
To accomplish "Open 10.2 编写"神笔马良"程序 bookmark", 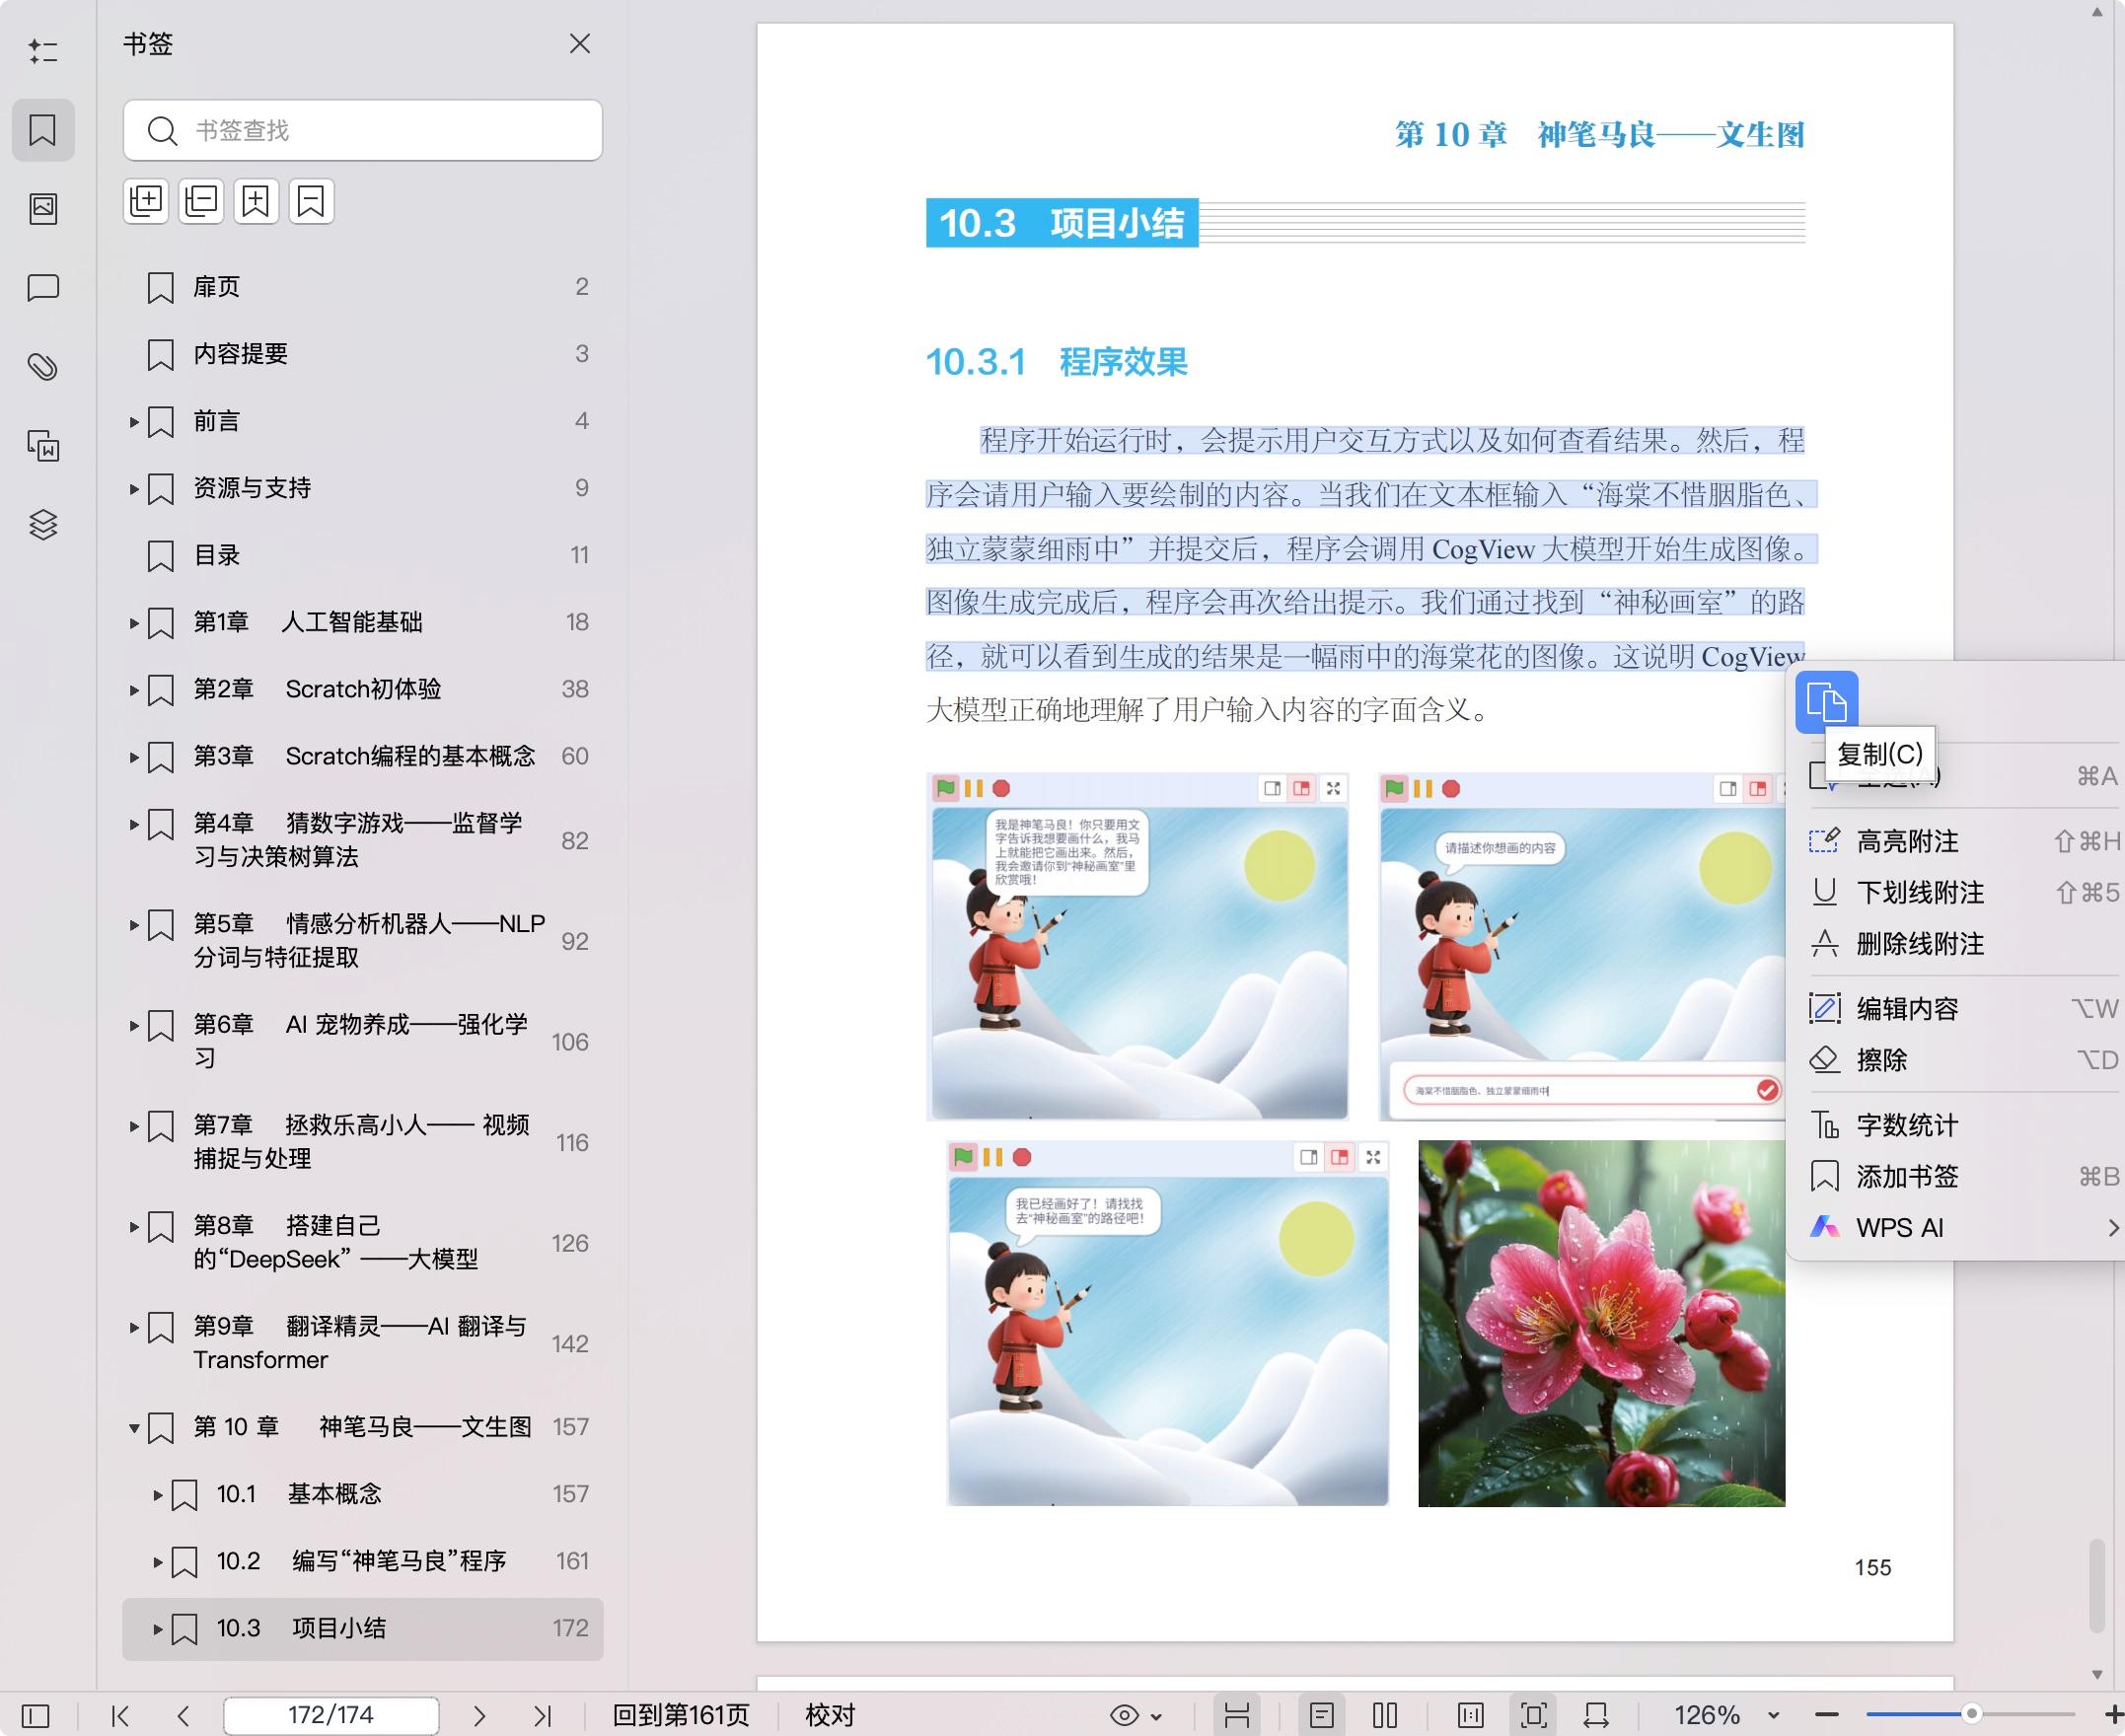I will [363, 1561].
